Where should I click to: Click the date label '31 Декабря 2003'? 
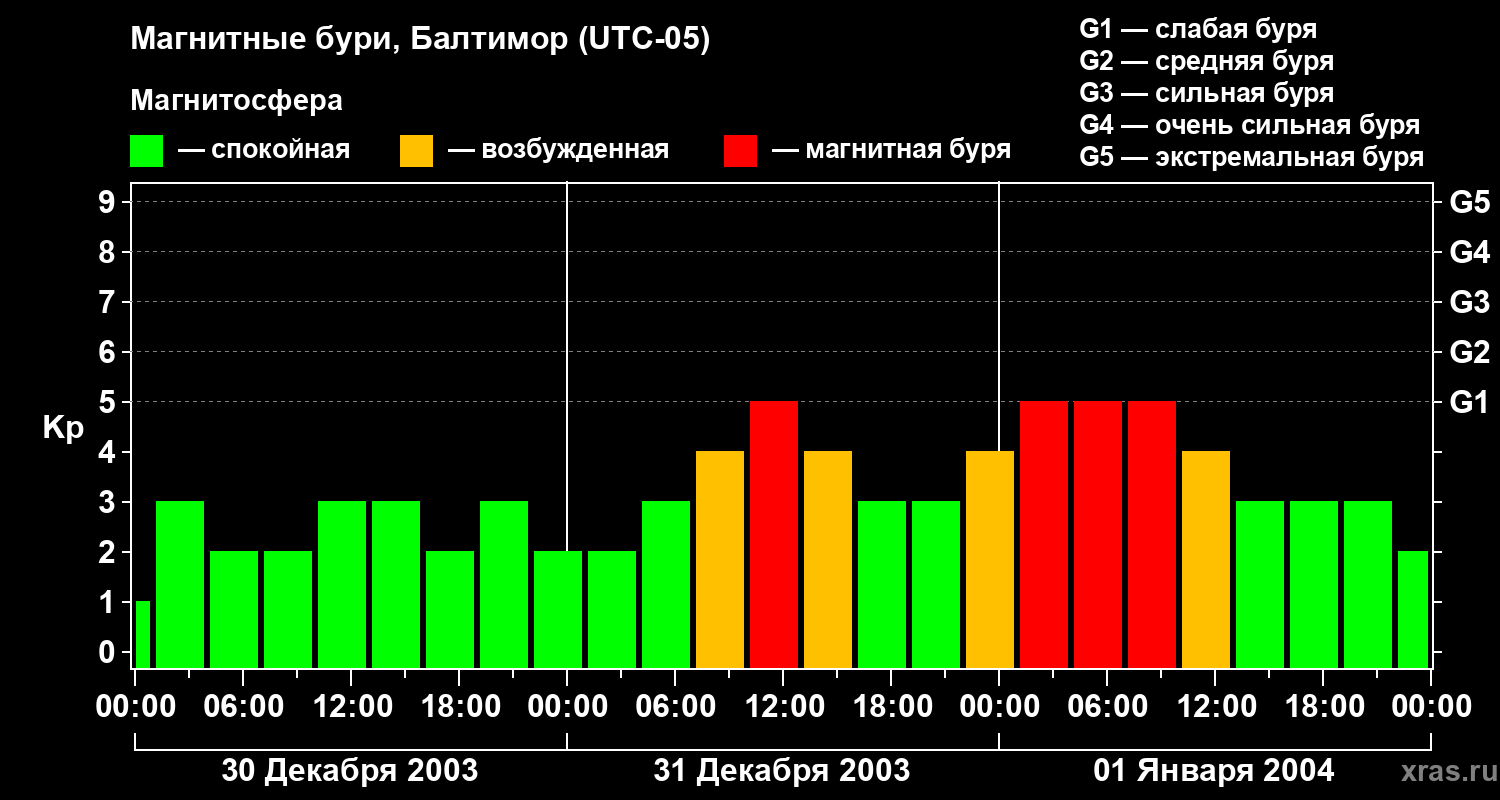pyautogui.click(x=781, y=771)
